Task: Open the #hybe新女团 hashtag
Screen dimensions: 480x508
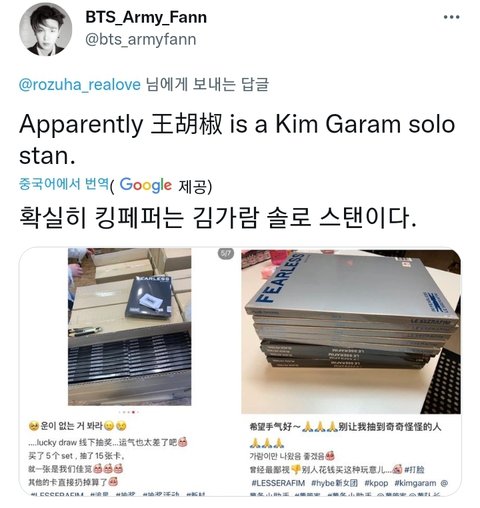Action: click(334, 483)
